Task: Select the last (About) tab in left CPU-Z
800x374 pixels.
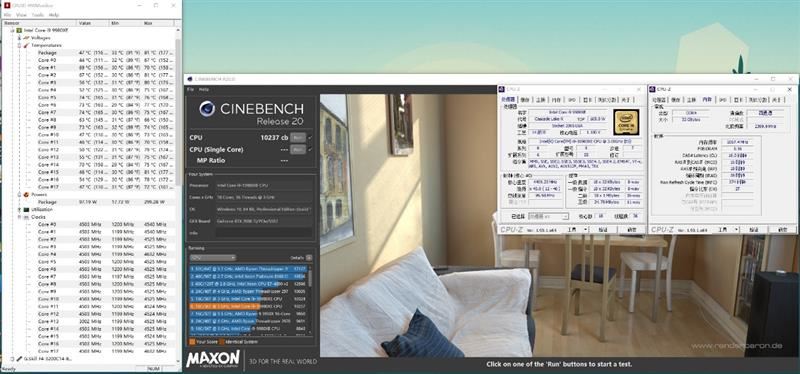Action: click(x=626, y=99)
